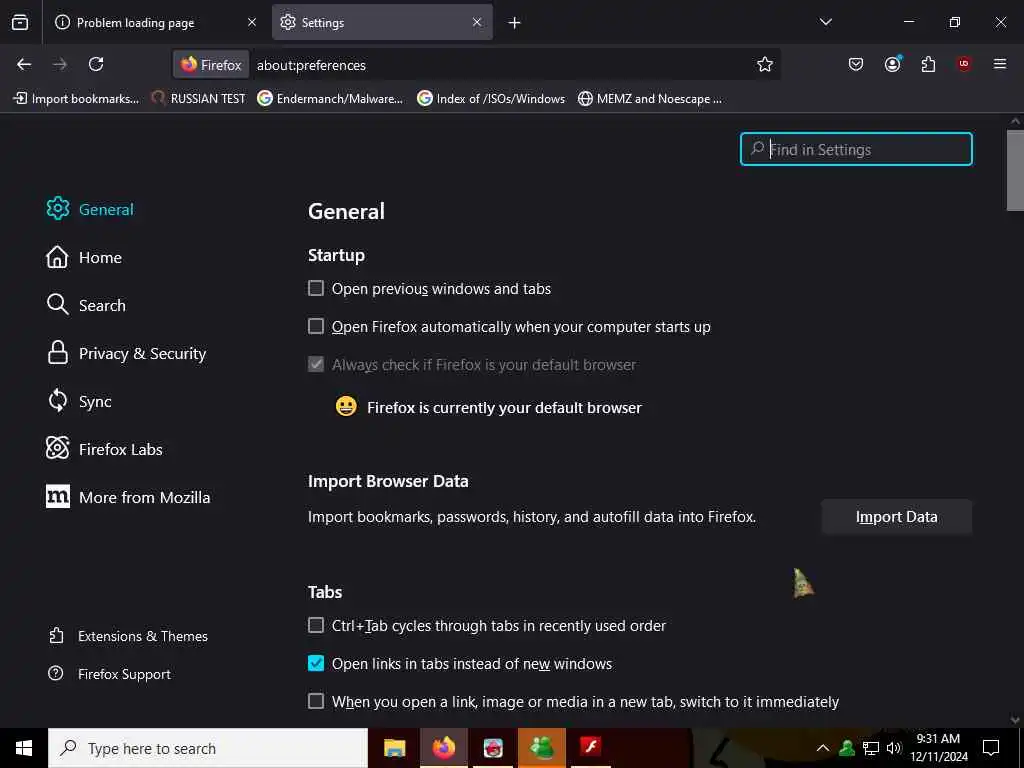The width and height of the screenshot is (1024, 768).
Task: Open Privacy & Security settings
Action: 126,353
